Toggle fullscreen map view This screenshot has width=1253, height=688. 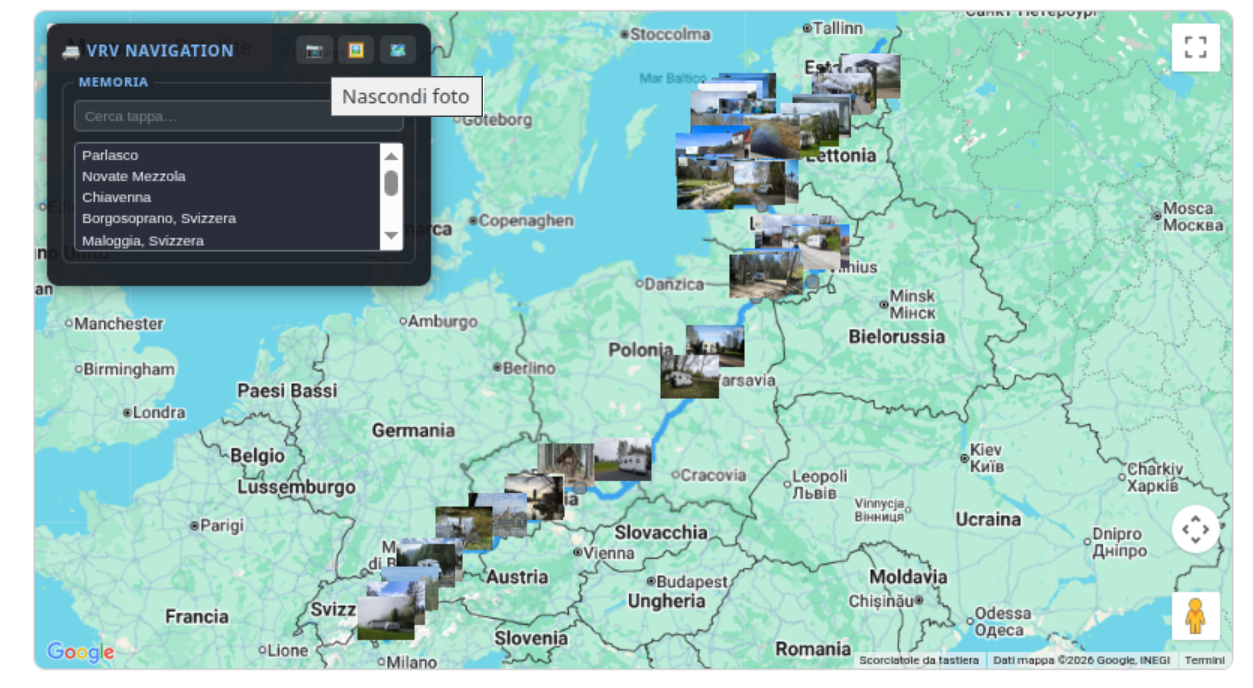[x=1196, y=47]
